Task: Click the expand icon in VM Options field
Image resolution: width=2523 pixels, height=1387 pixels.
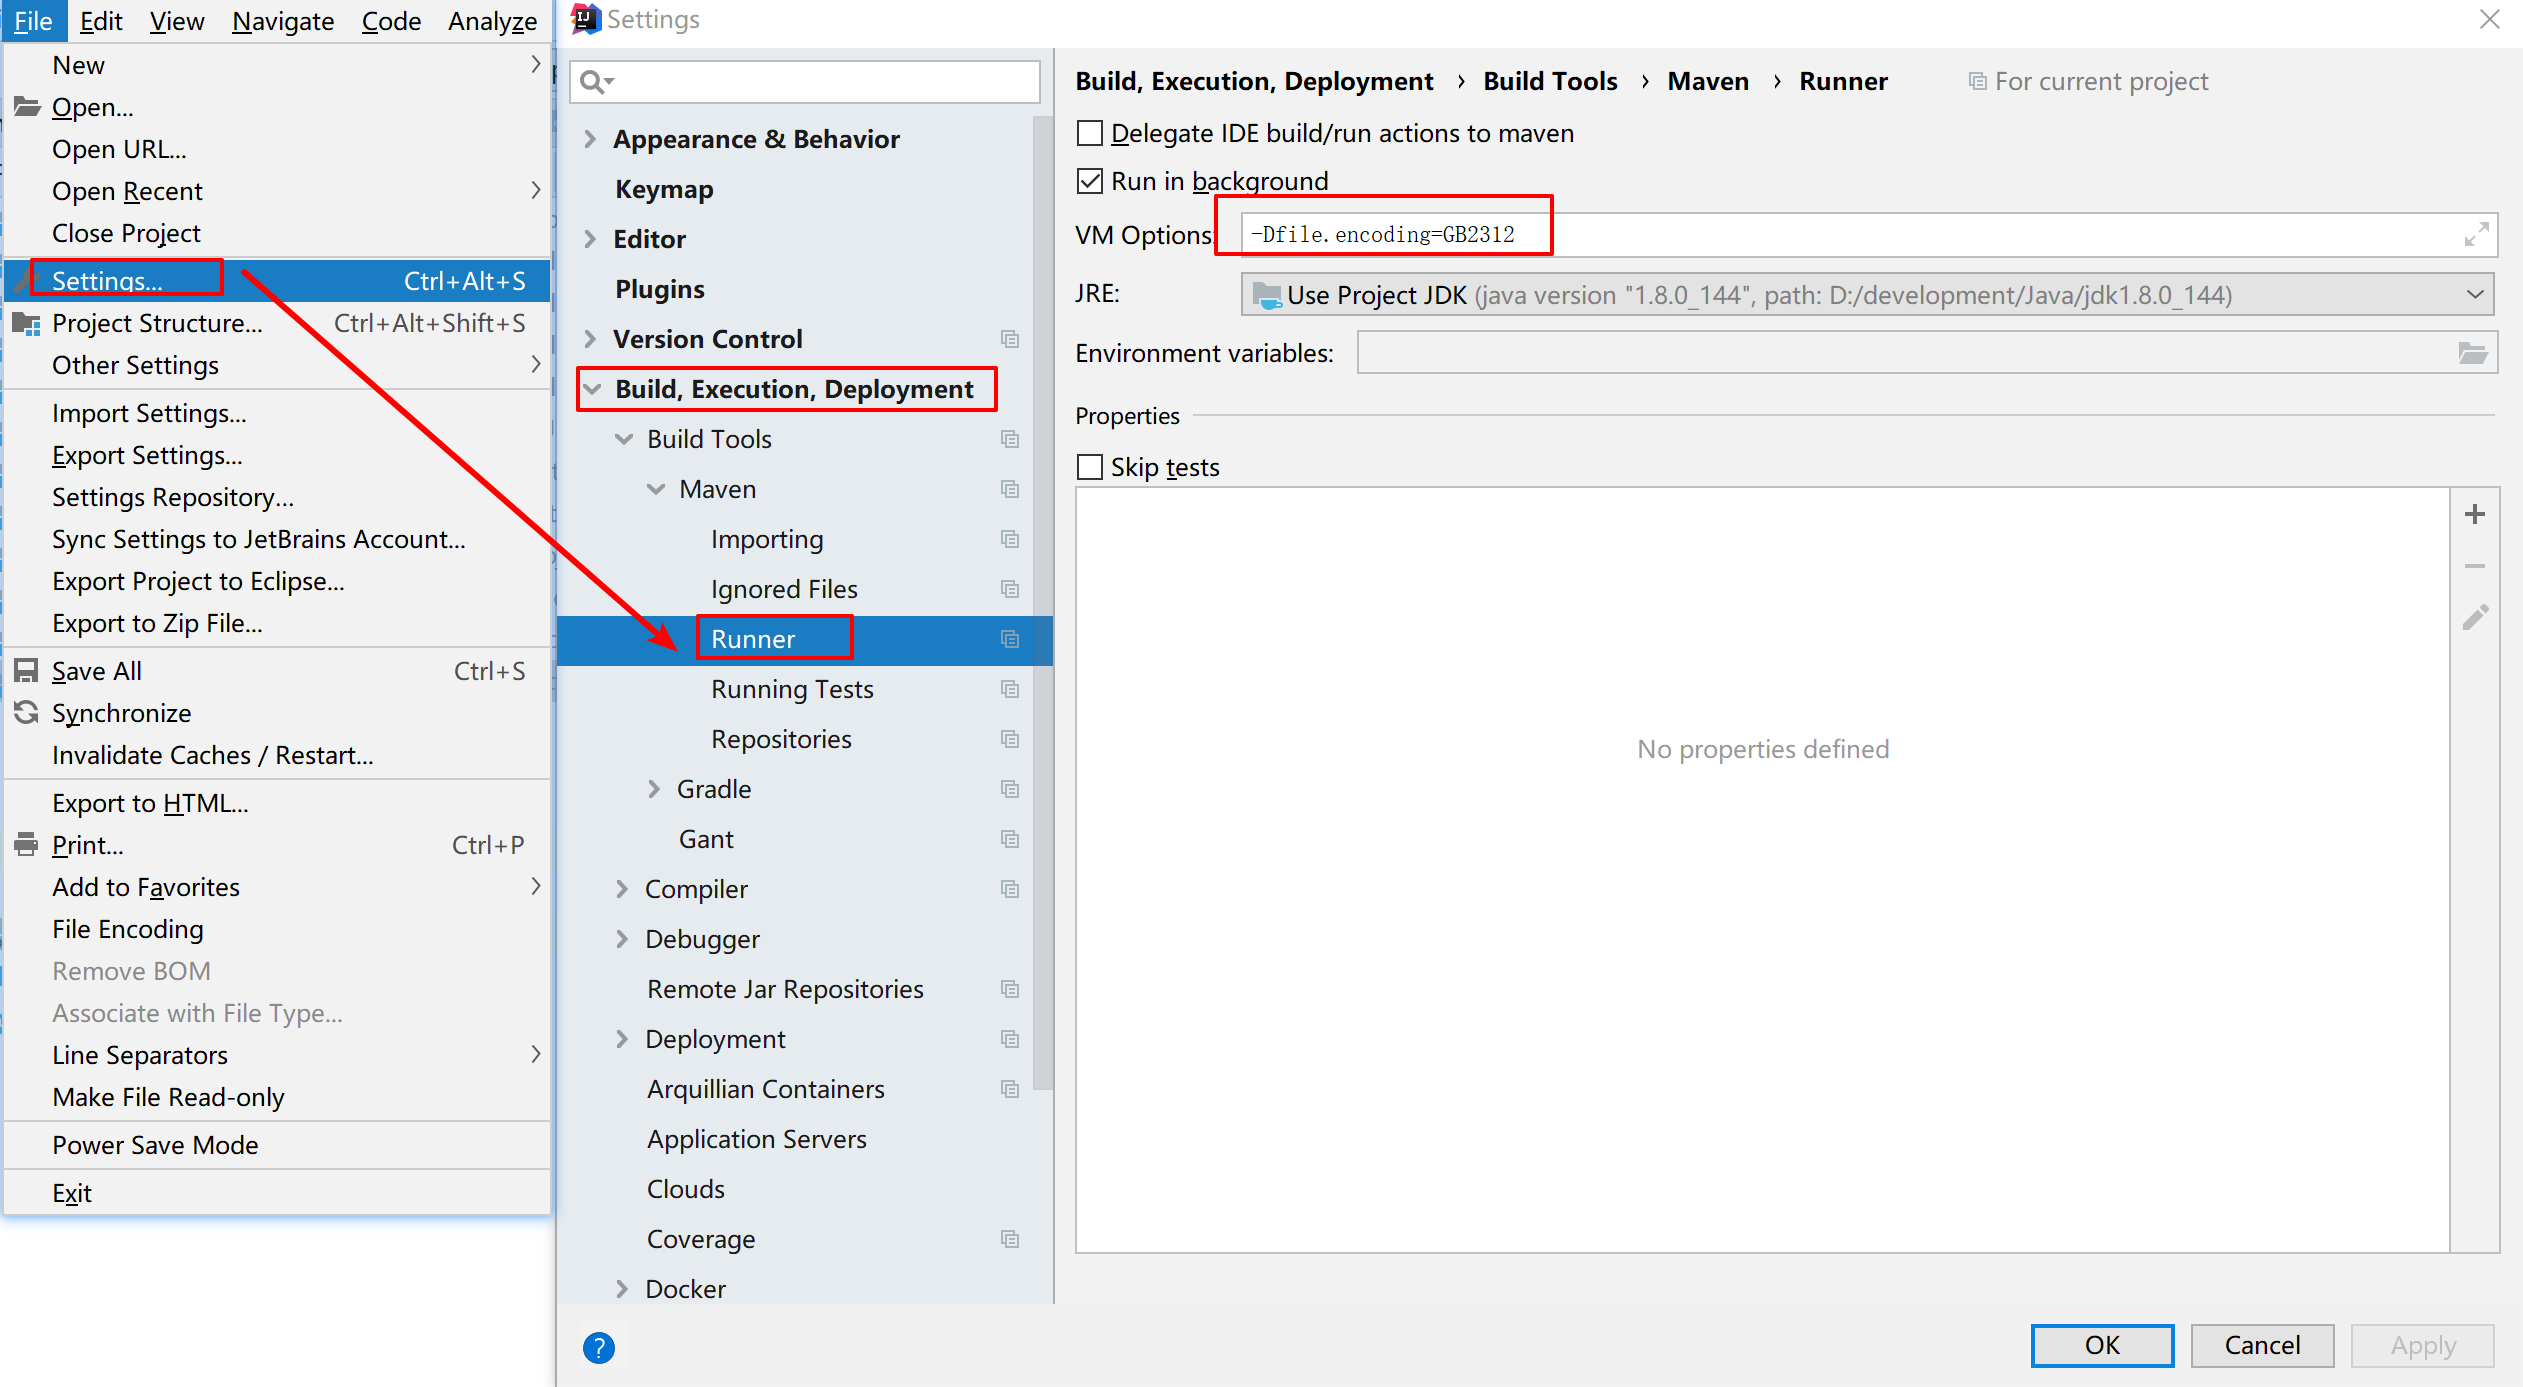Action: pyautogui.click(x=2476, y=235)
